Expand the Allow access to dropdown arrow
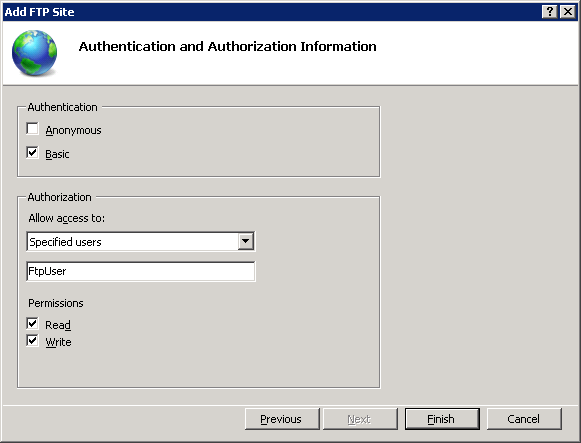This screenshot has width=581, height=443. (x=245, y=242)
